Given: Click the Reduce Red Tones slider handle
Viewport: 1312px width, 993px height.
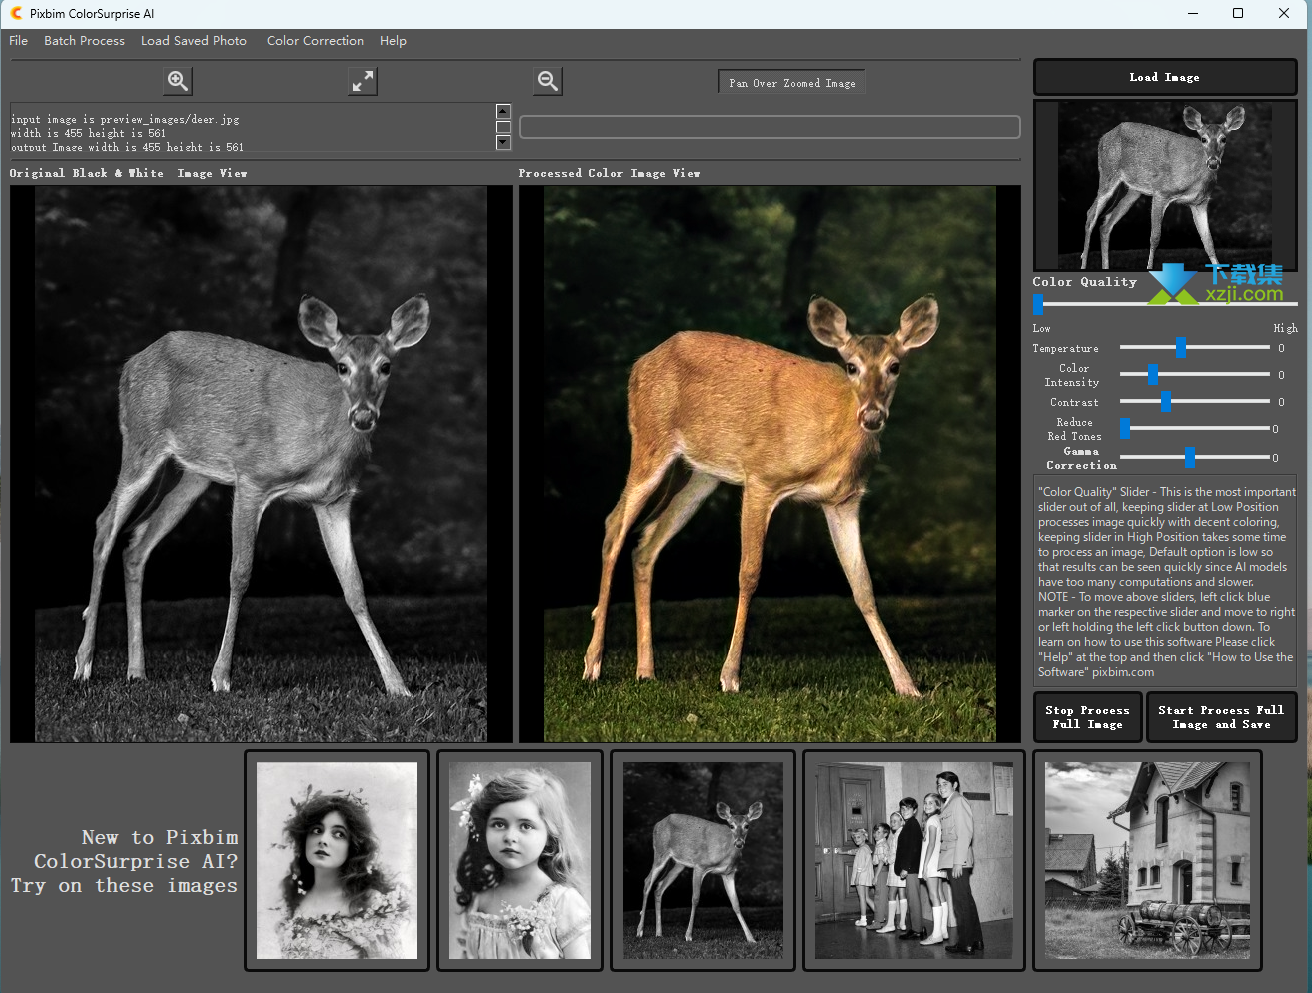Looking at the screenshot, I should pyautogui.click(x=1125, y=429).
